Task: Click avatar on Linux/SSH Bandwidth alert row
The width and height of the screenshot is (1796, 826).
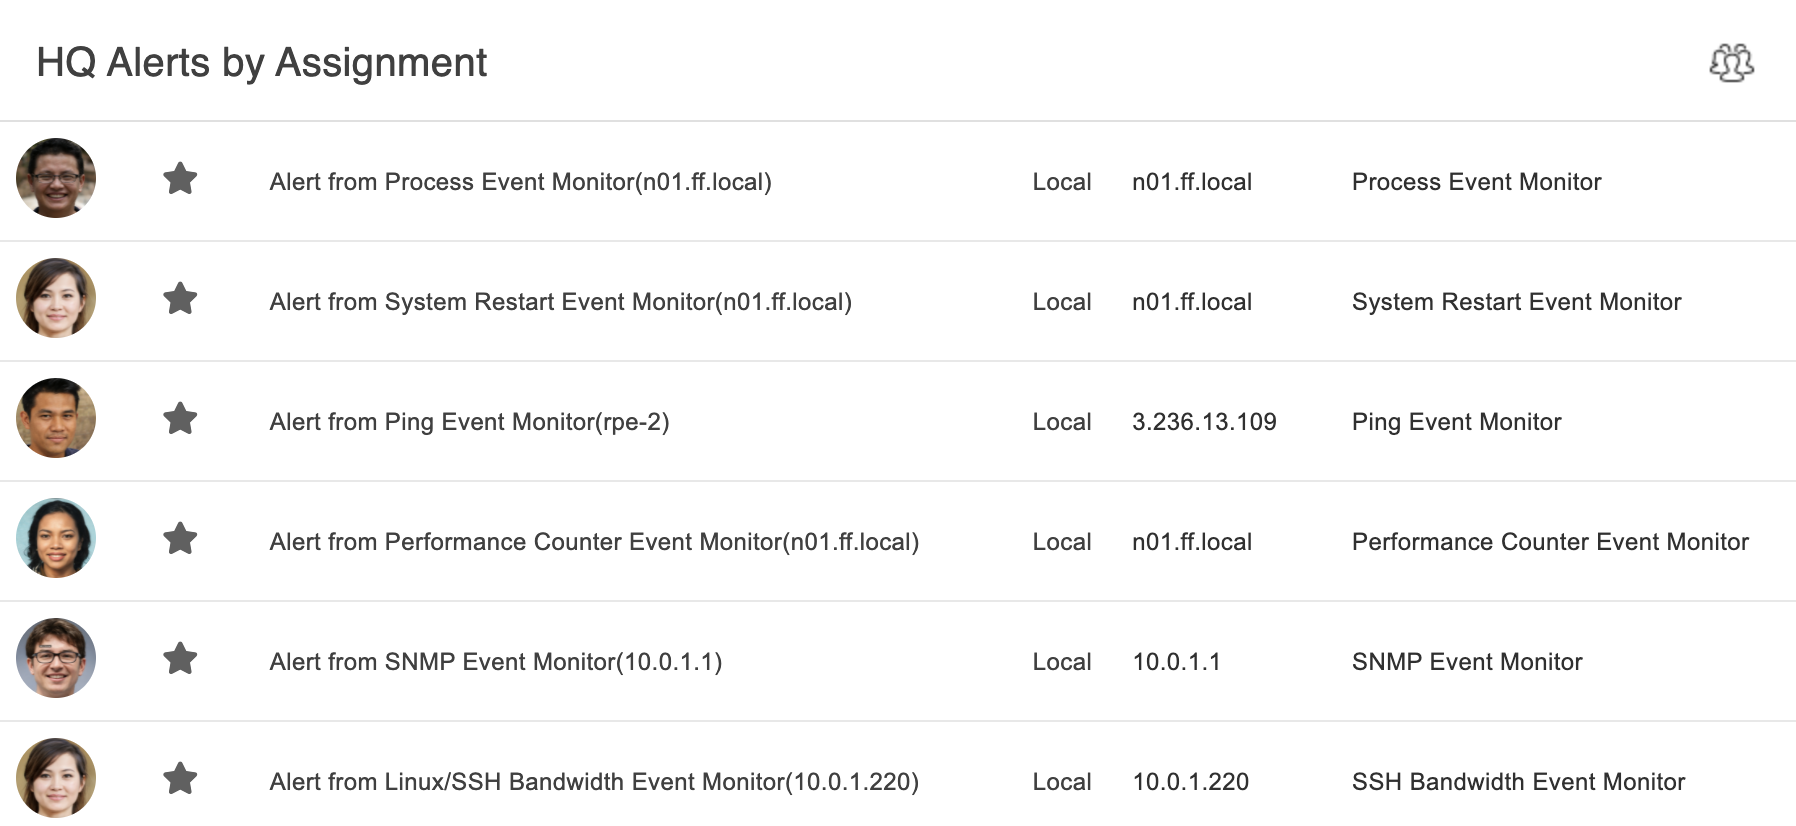Action: [x=56, y=778]
